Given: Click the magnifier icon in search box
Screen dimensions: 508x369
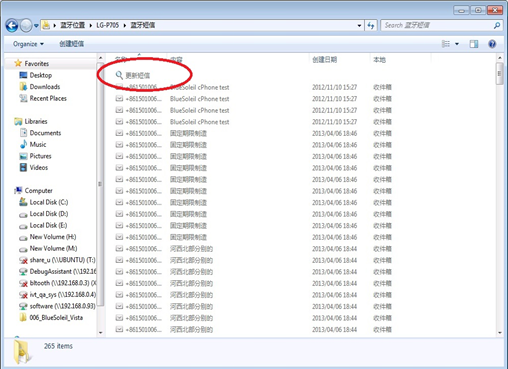Looking at the screenshot, I should coord(497,25).
